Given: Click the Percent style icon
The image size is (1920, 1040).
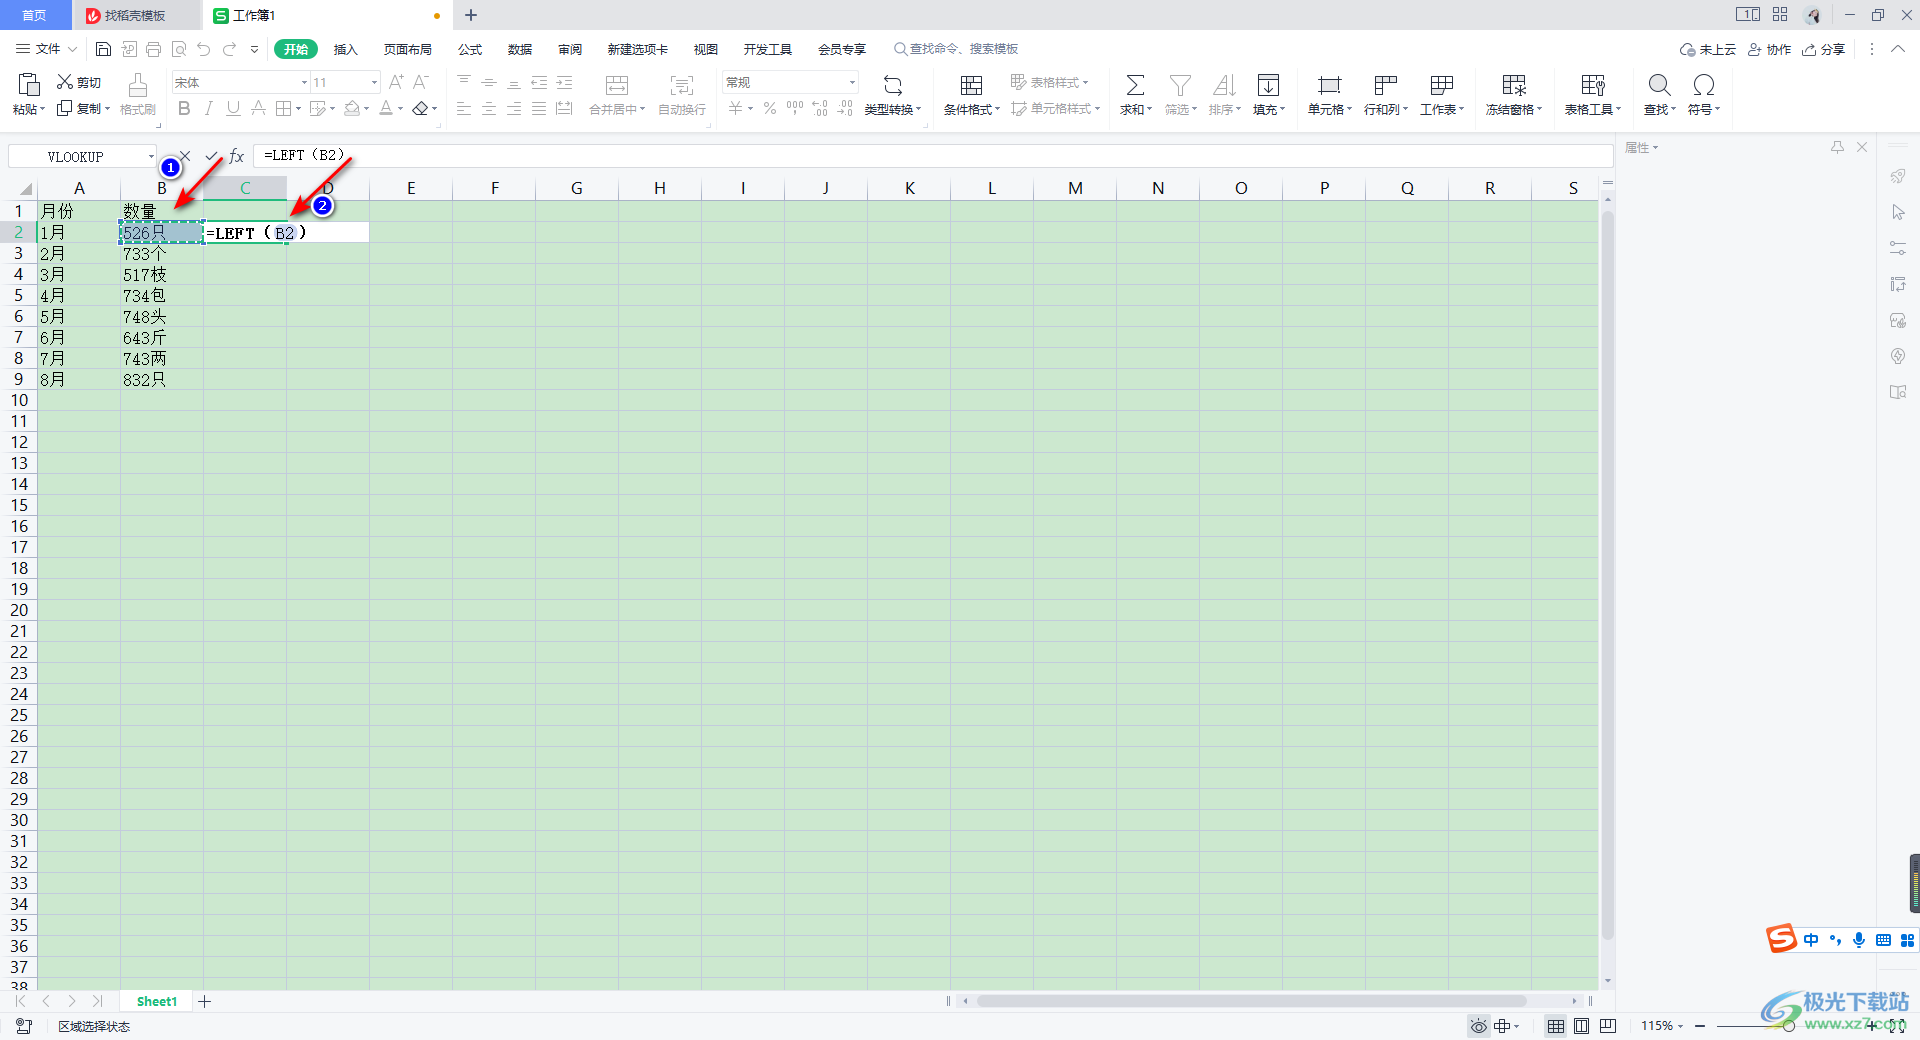Looking at the screenshot, I should click(770, 108).
